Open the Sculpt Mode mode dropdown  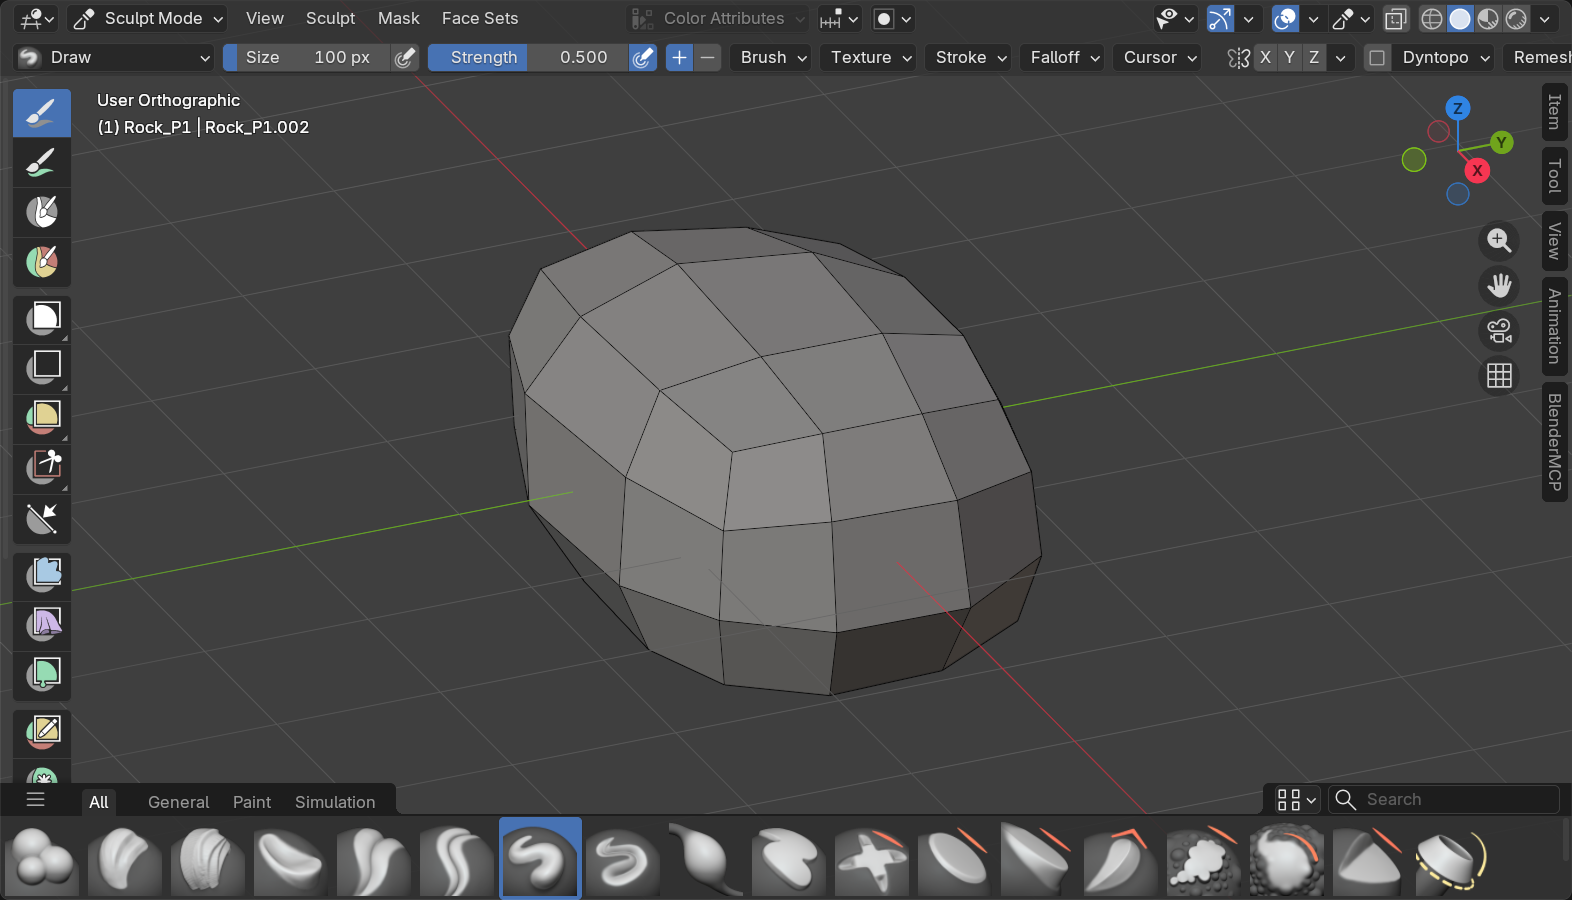point(147,19)
